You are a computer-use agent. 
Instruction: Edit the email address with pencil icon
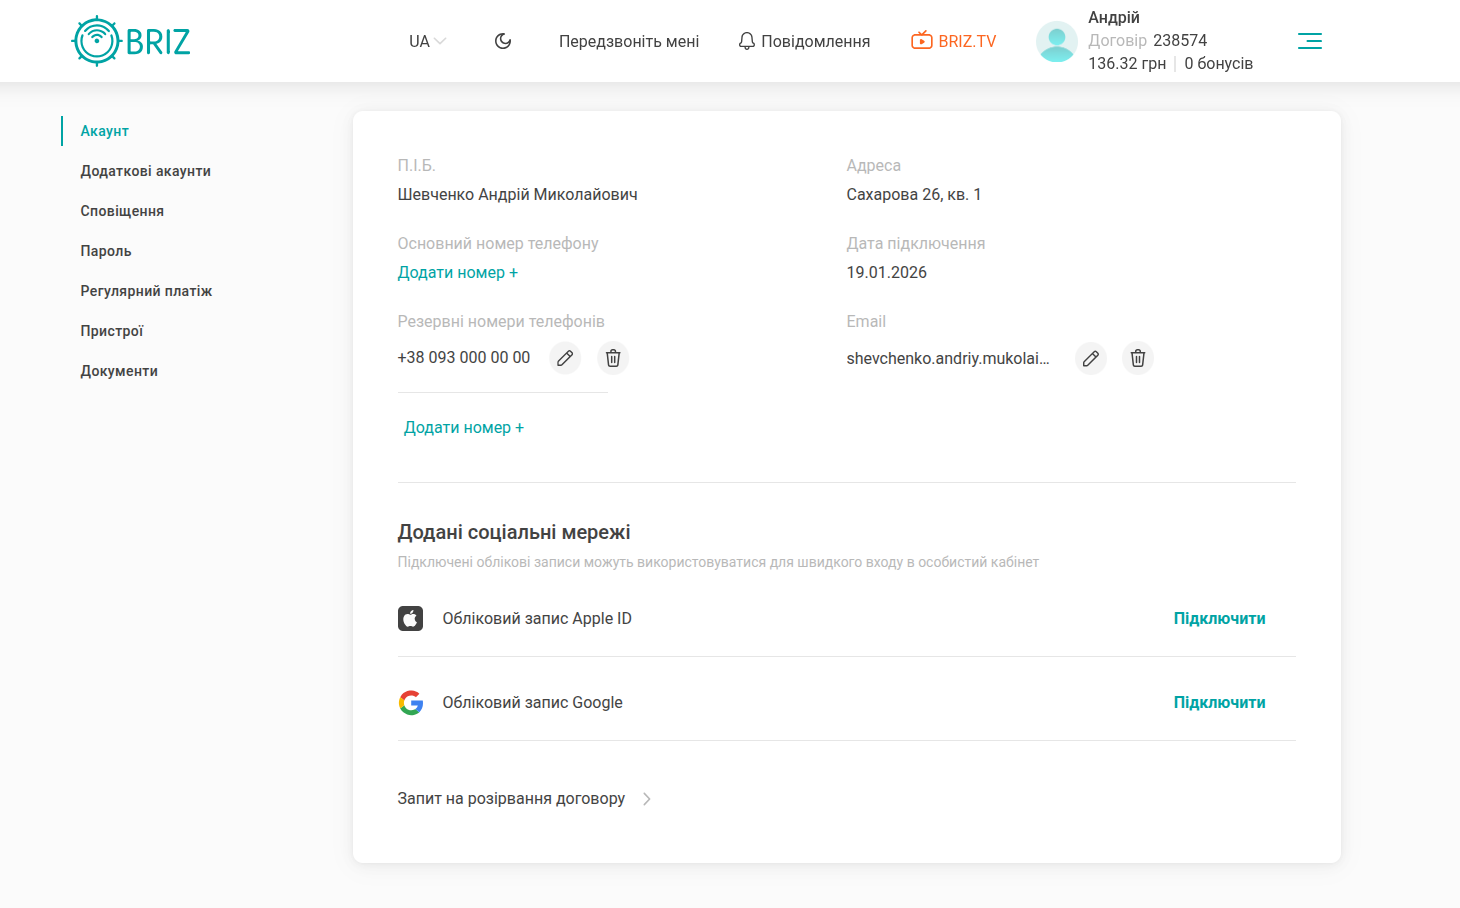coord(1091,358)
